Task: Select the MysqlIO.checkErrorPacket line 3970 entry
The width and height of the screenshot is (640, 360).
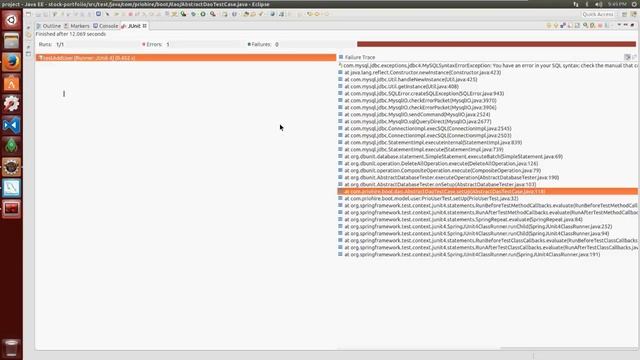Action: [418, 100]
